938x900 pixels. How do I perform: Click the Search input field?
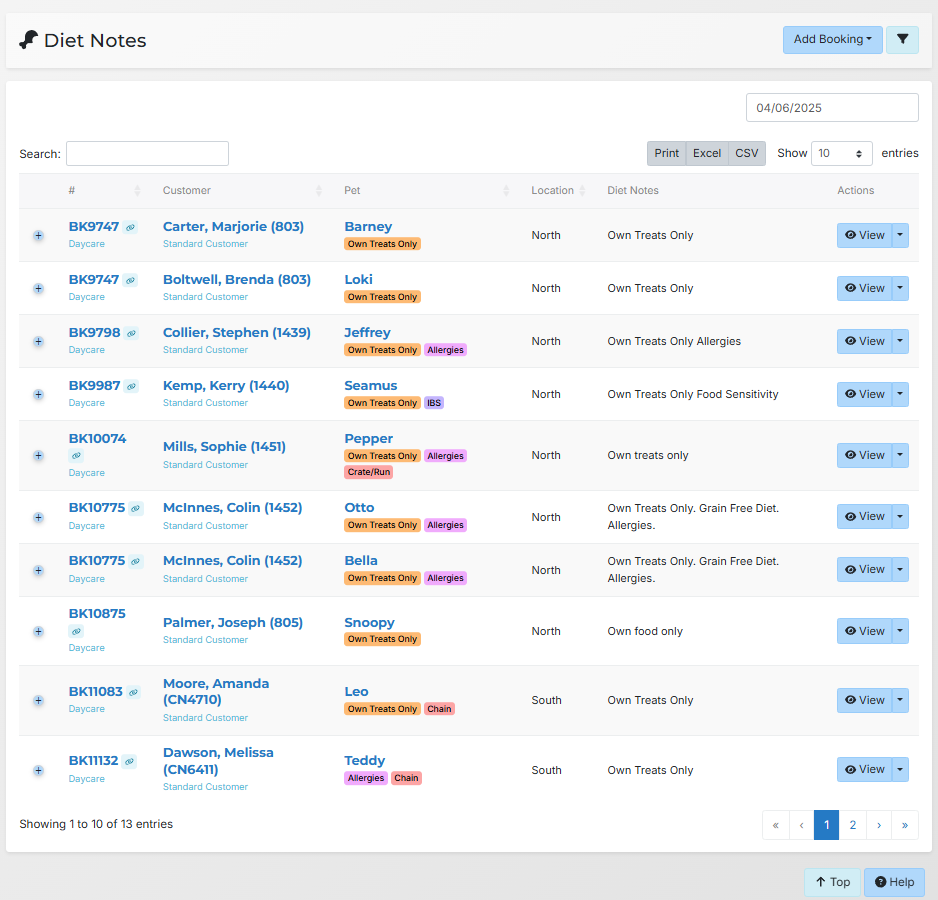pos(147,154)
